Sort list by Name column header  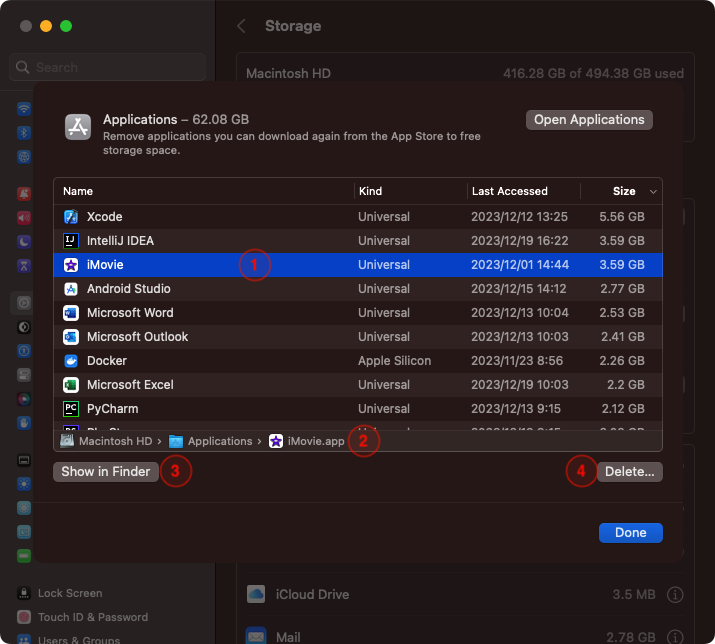pyautogui.click(x=78, y=192)
